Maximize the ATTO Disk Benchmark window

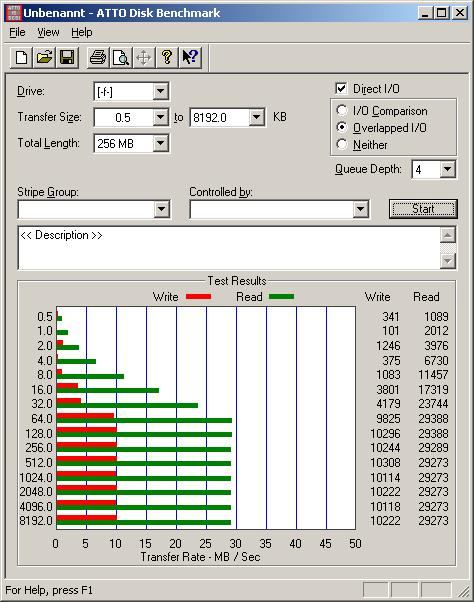pyautogui.click(x=441, y=13)
